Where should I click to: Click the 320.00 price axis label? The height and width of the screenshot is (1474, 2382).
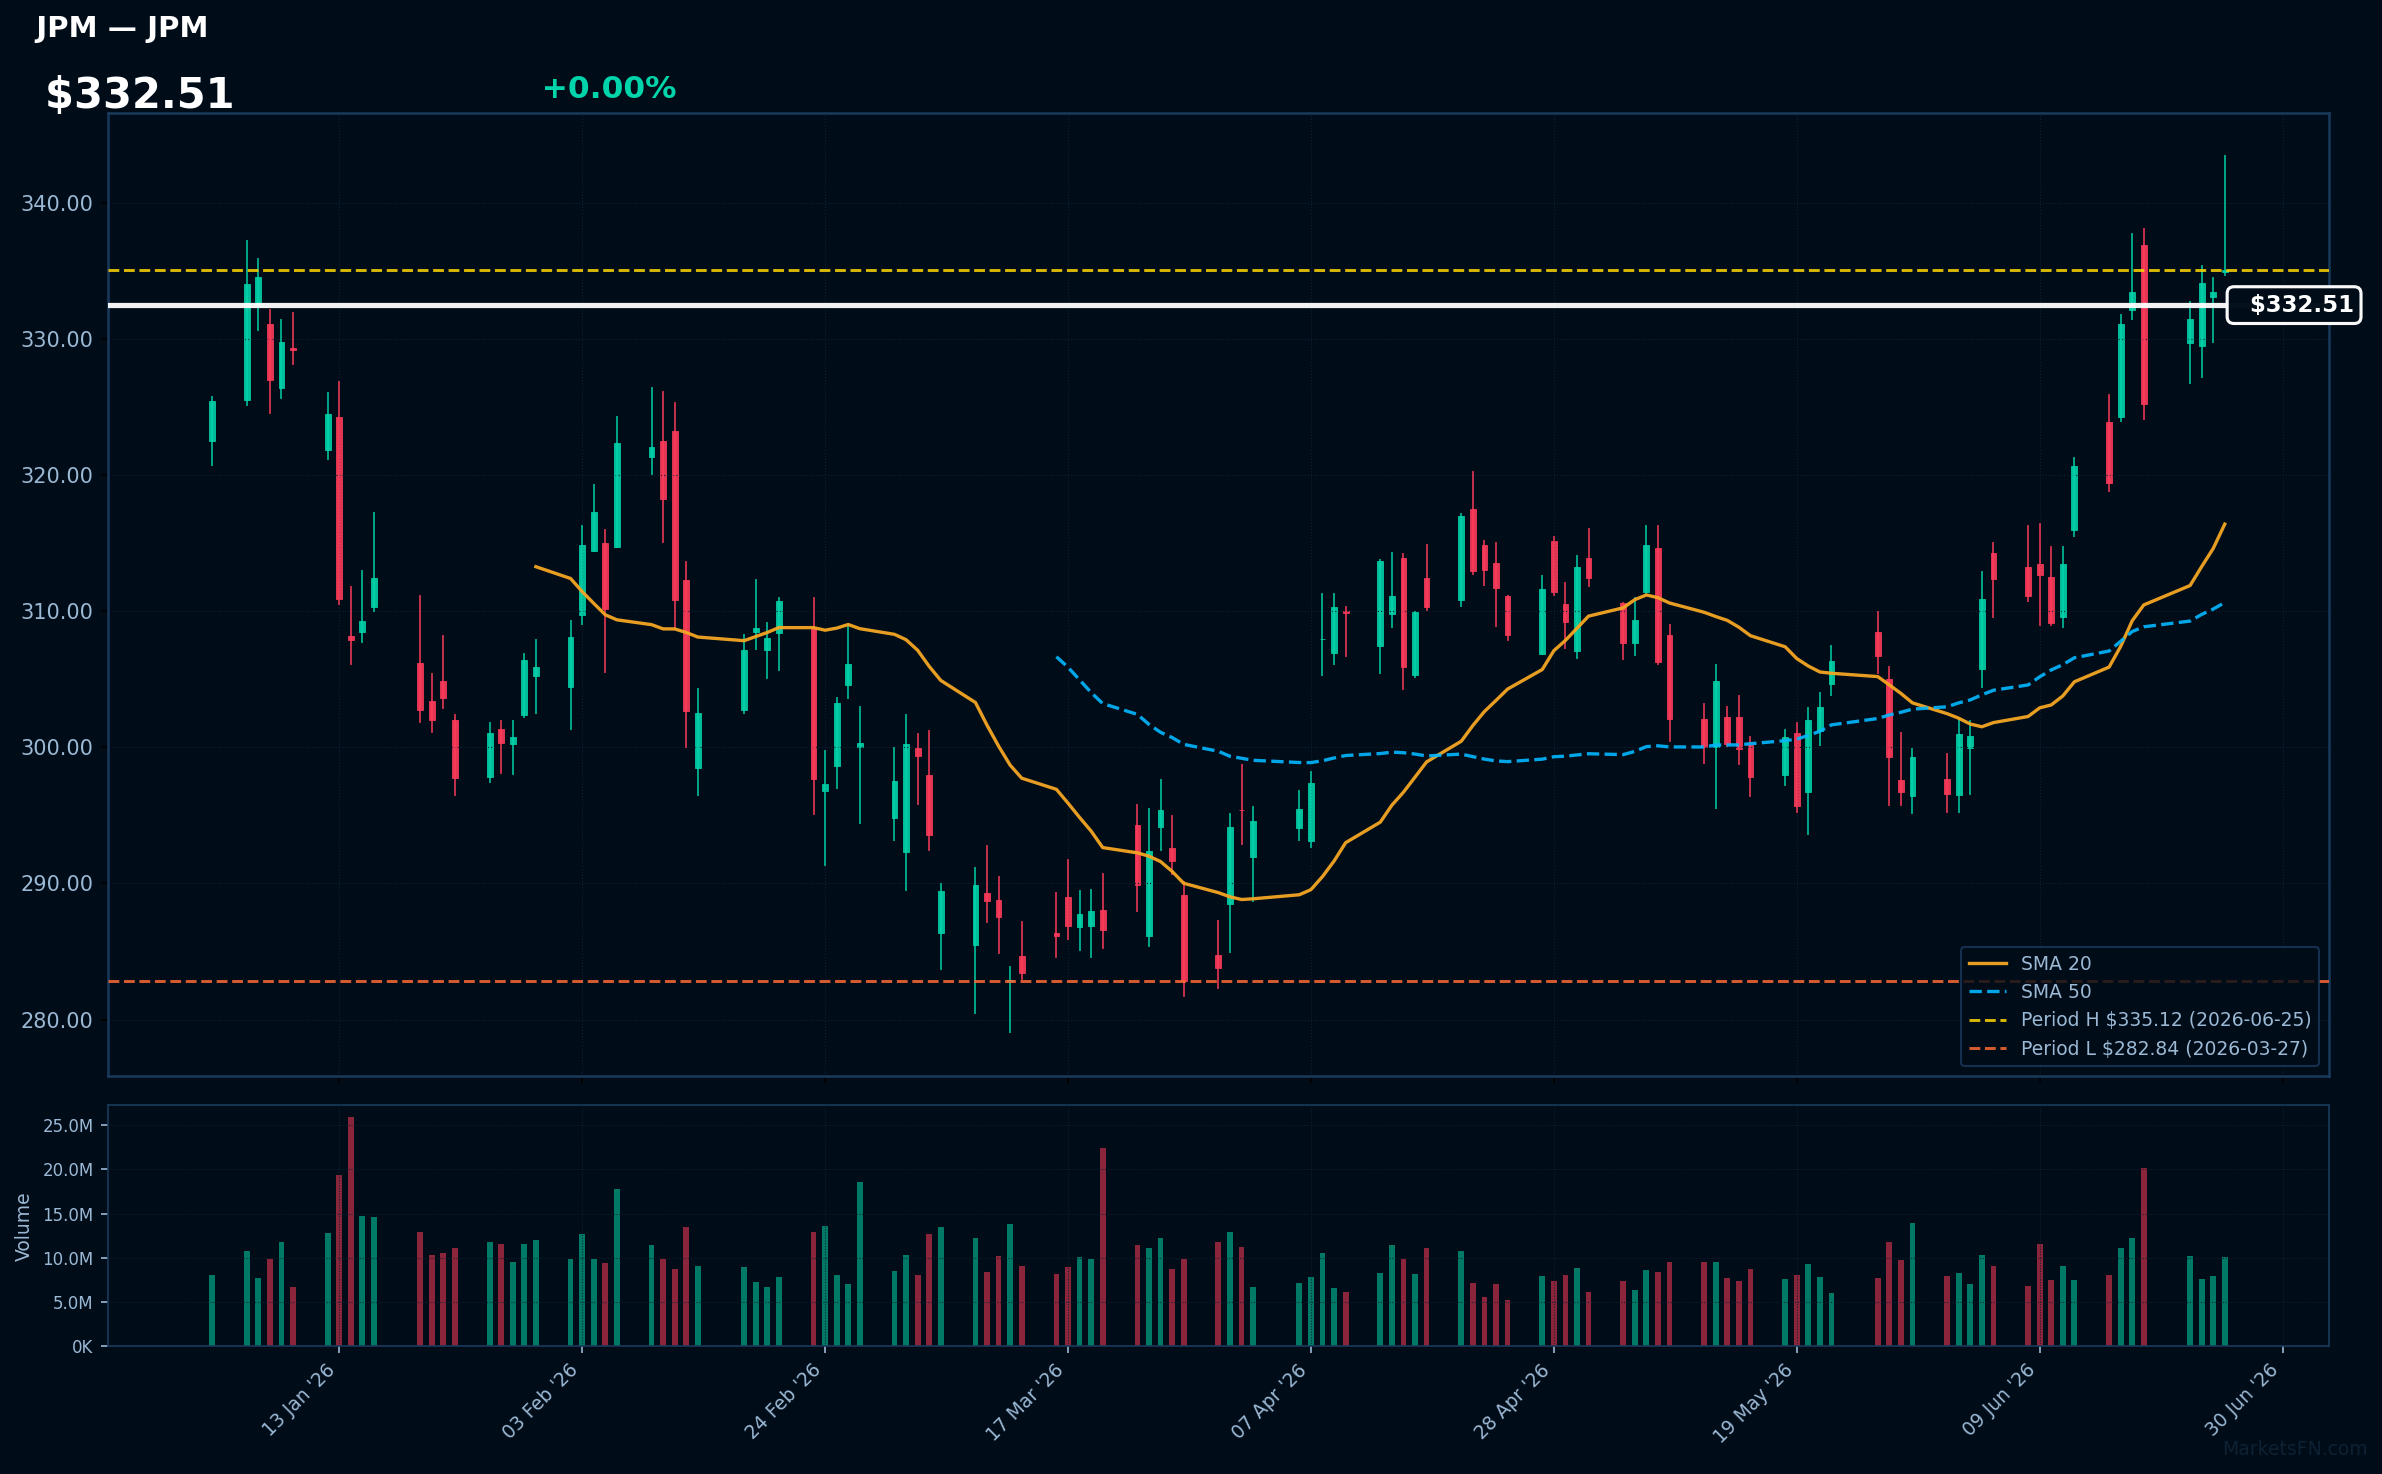57,476
